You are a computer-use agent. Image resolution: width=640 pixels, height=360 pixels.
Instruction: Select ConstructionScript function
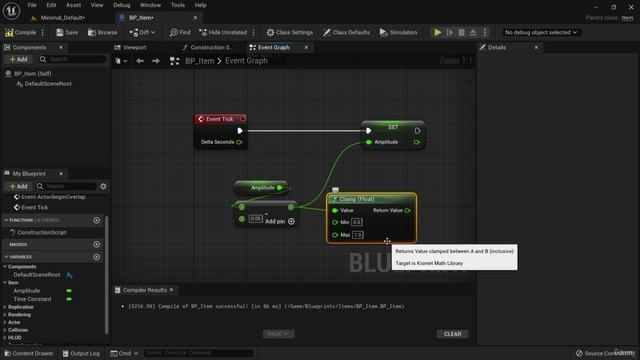42,232
